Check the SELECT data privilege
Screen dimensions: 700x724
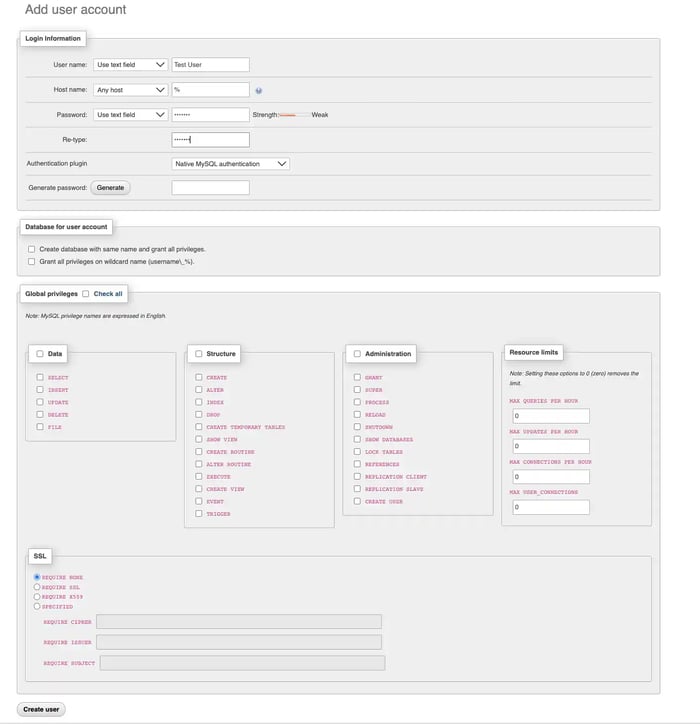pos(40,377)
